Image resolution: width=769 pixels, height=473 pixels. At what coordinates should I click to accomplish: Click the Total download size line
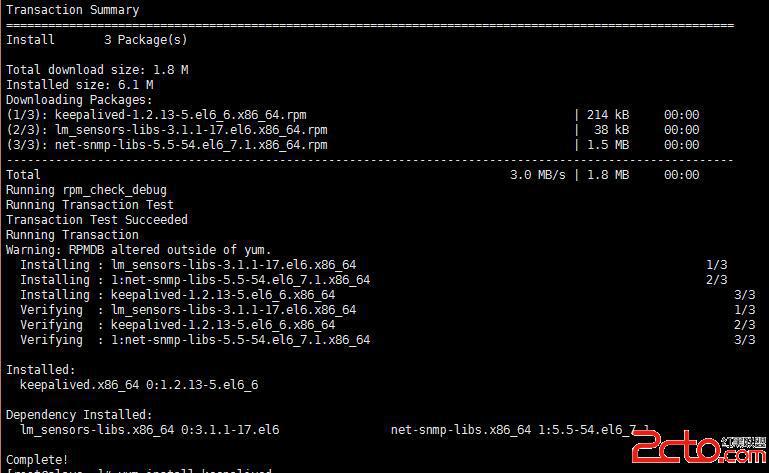point(97,70)
